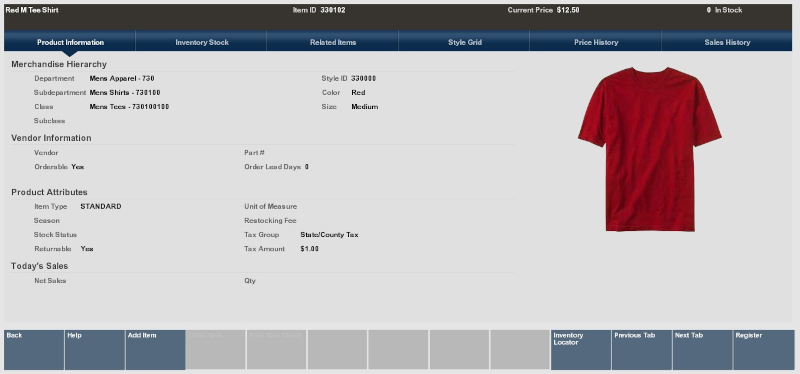Click the Subclass label
800x374 pixels.
(49, 121)
